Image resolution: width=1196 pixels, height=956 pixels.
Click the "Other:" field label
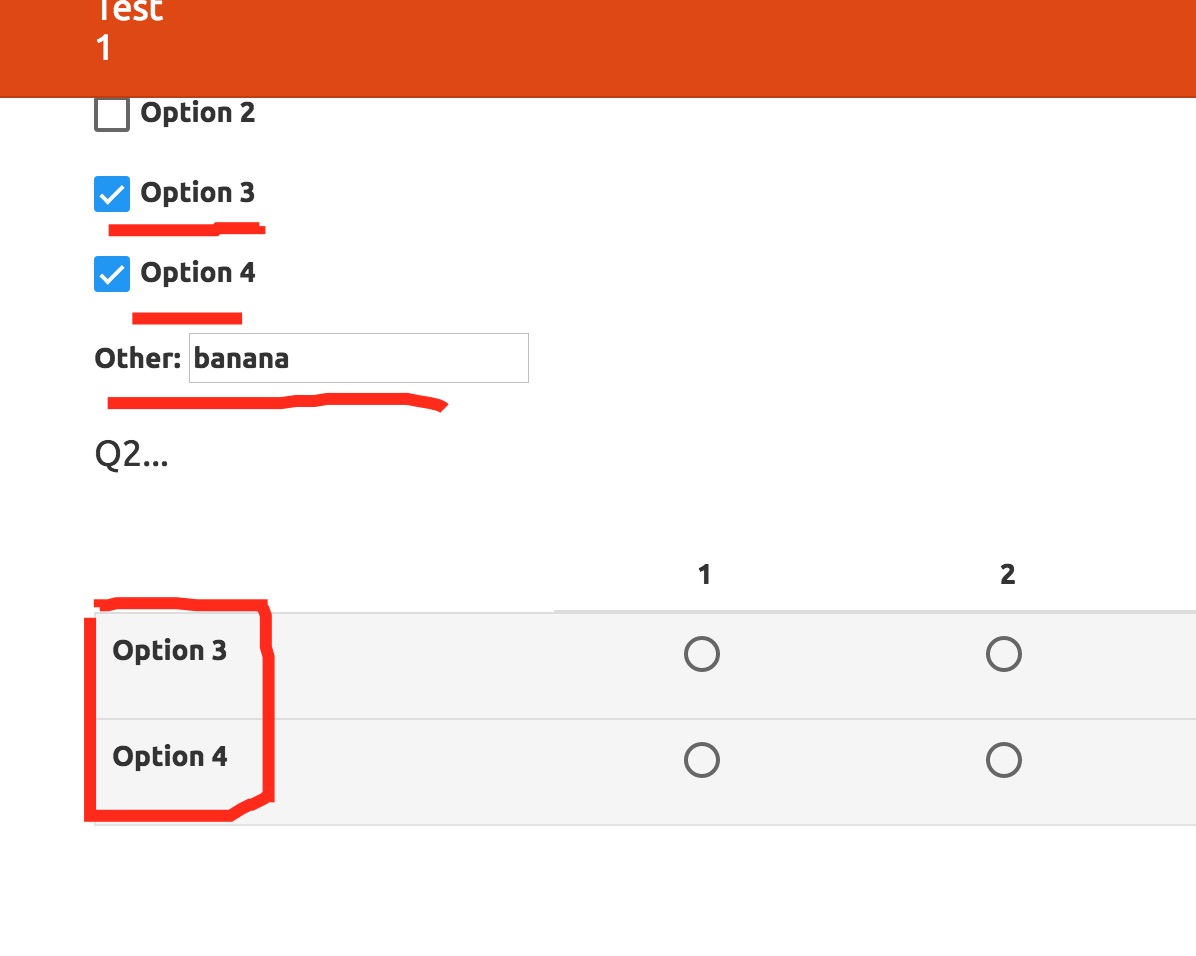tap(137, 359)
